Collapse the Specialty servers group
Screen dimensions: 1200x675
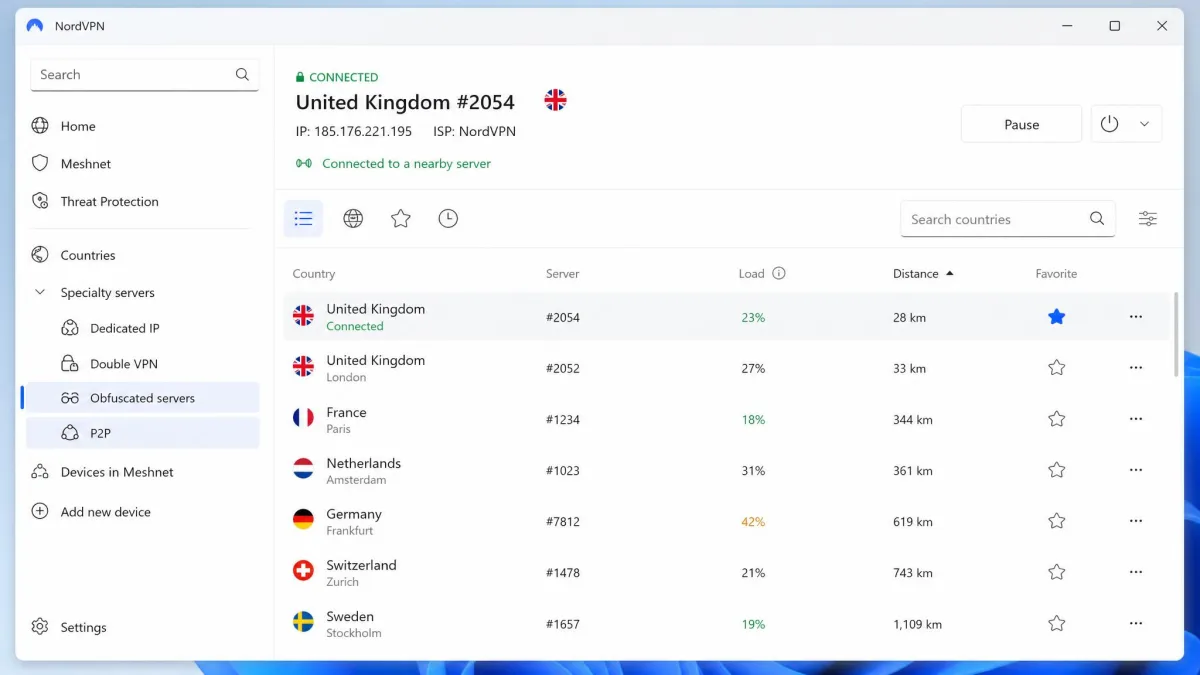pyautogui.click(x=40, y=293)
